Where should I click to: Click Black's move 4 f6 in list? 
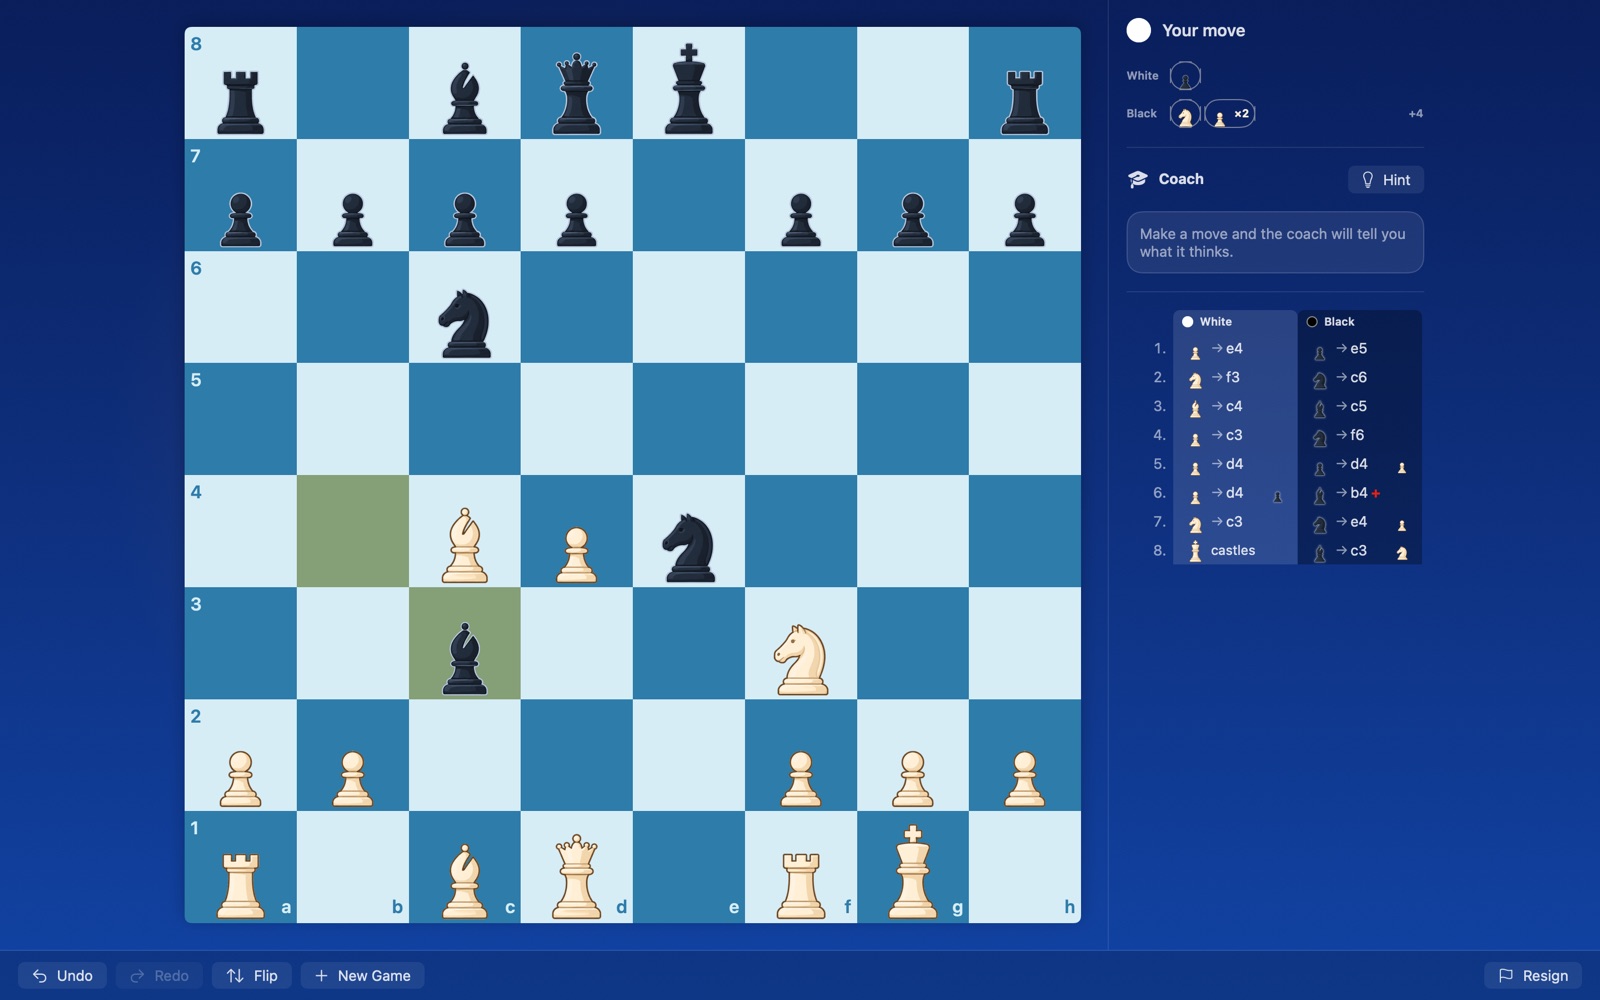coord(1359,436)
